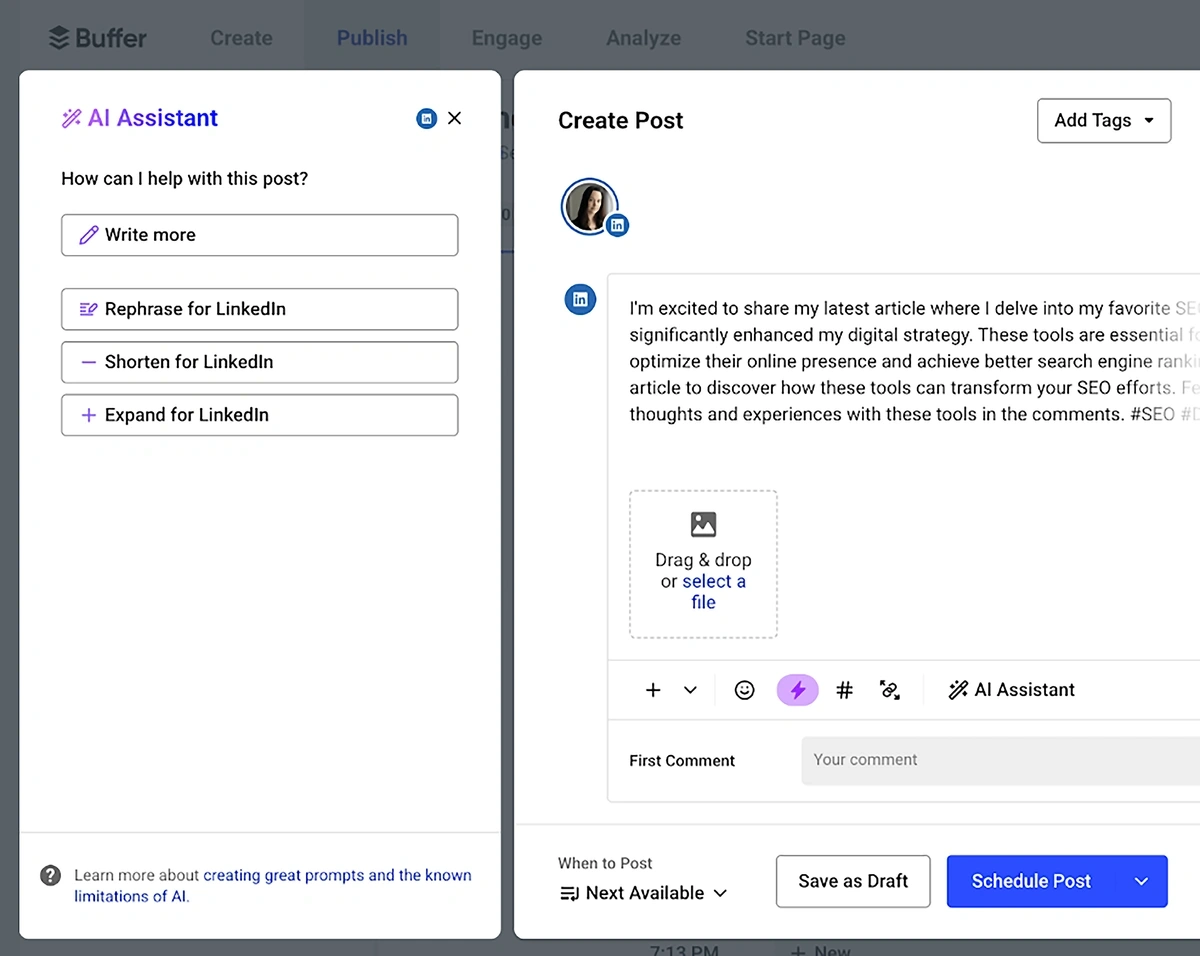
Task: Click the plus icon on Expand for LinkedIn
Action: coord(88,415)
